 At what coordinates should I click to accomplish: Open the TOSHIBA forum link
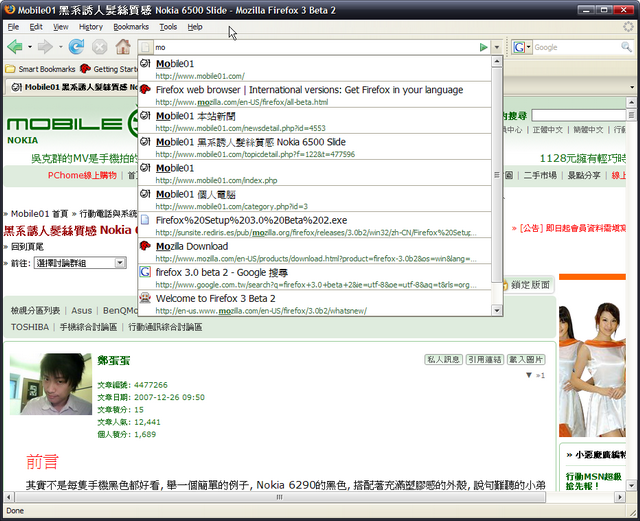pos(30,327)
